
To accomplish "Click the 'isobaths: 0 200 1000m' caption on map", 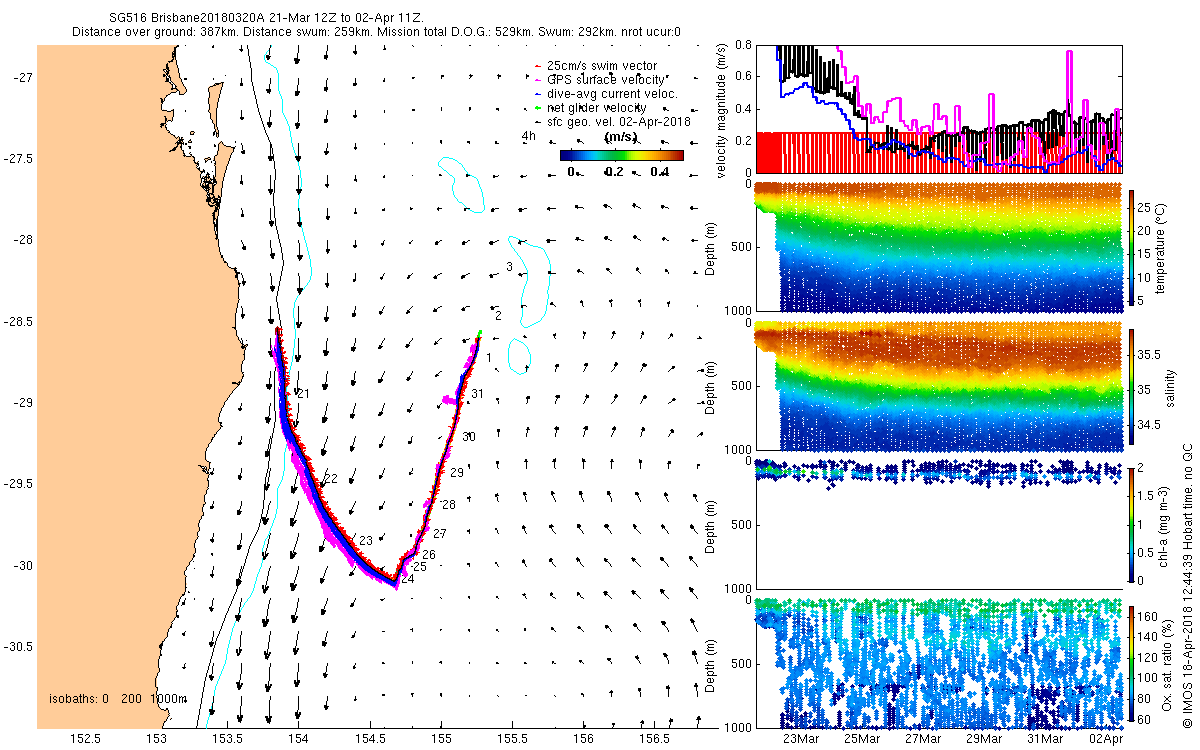I will click(118, 697).
